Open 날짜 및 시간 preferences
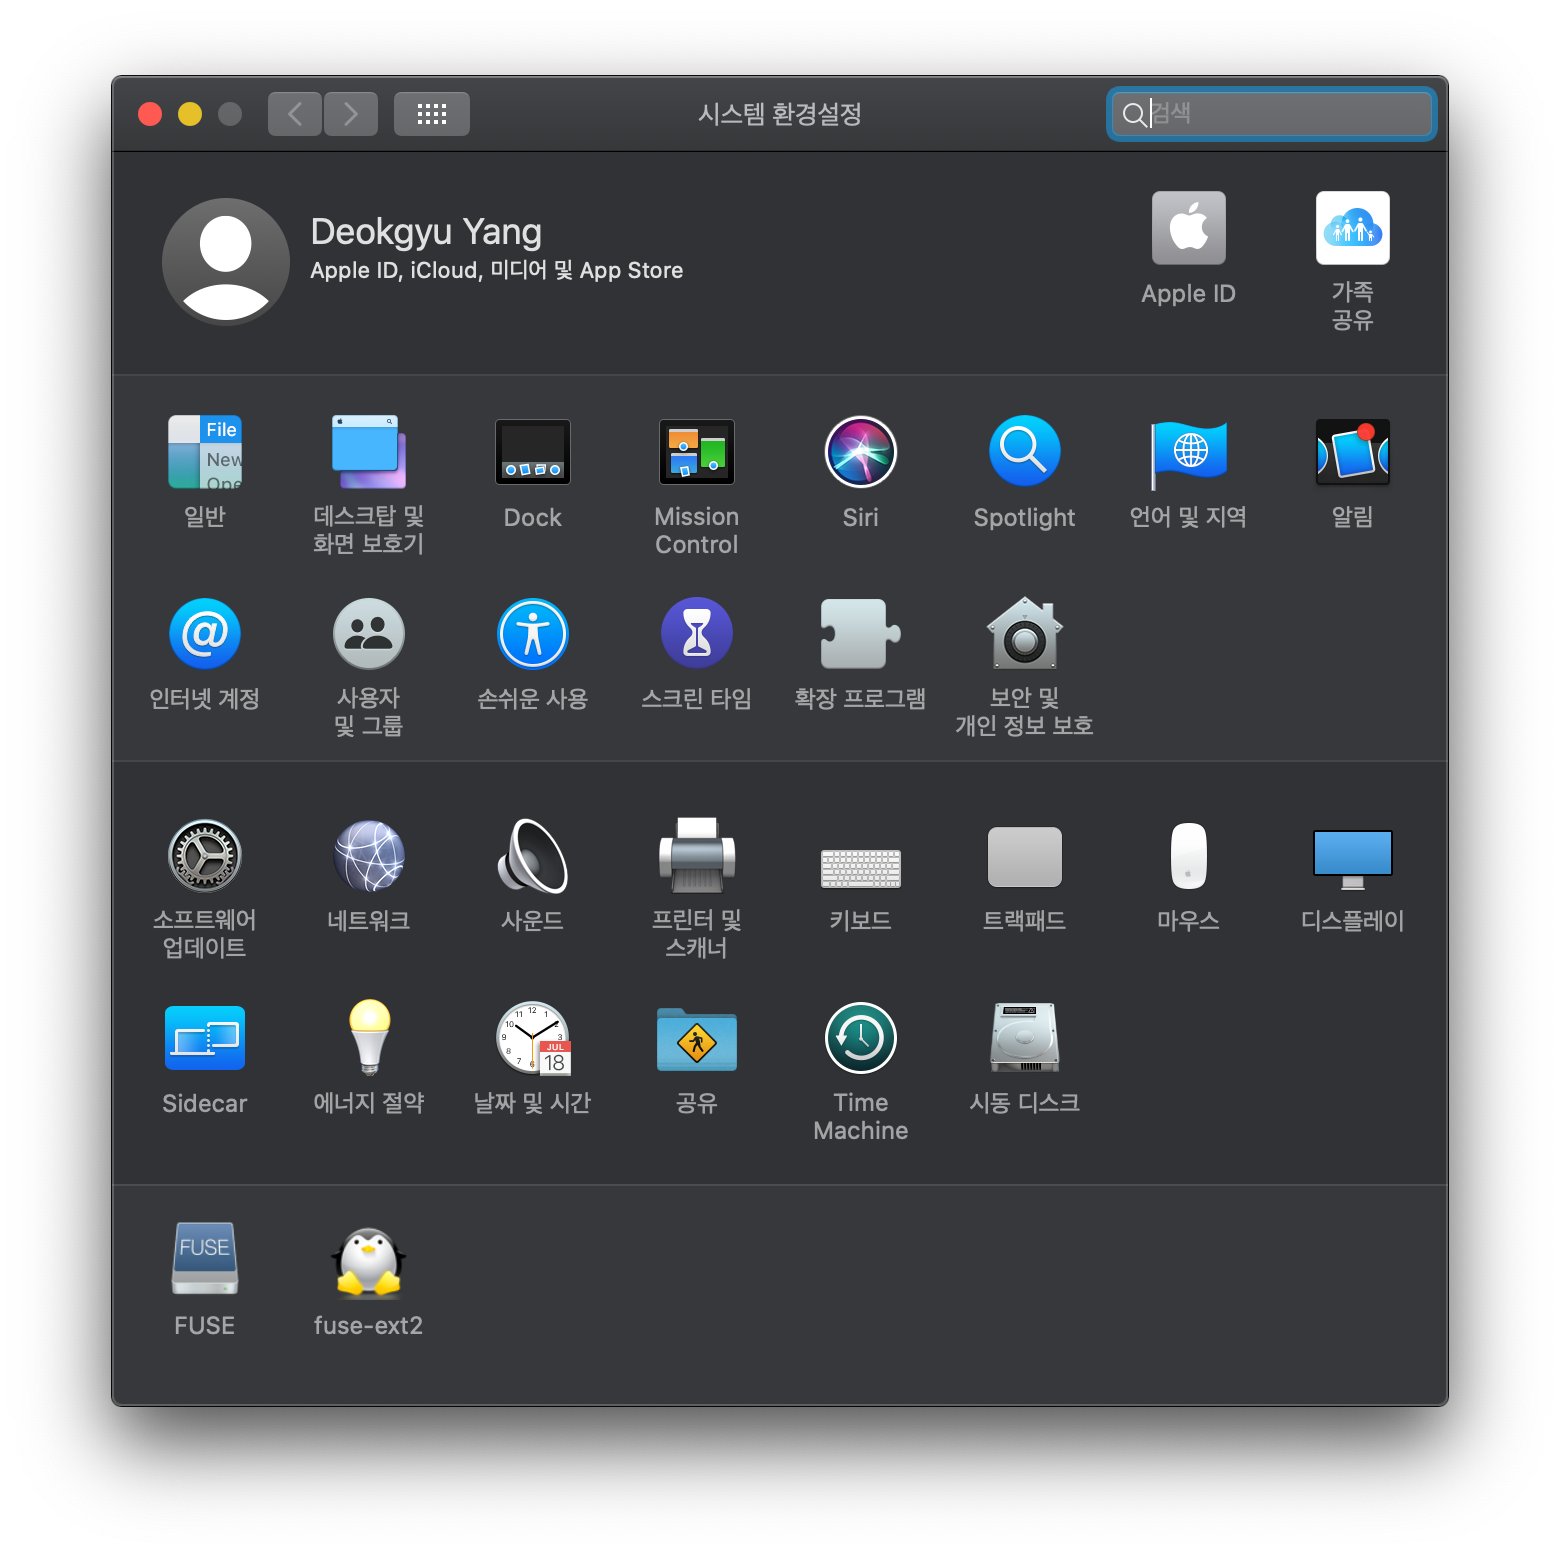This screenshot has width=1560, height=1554. 533,1038
